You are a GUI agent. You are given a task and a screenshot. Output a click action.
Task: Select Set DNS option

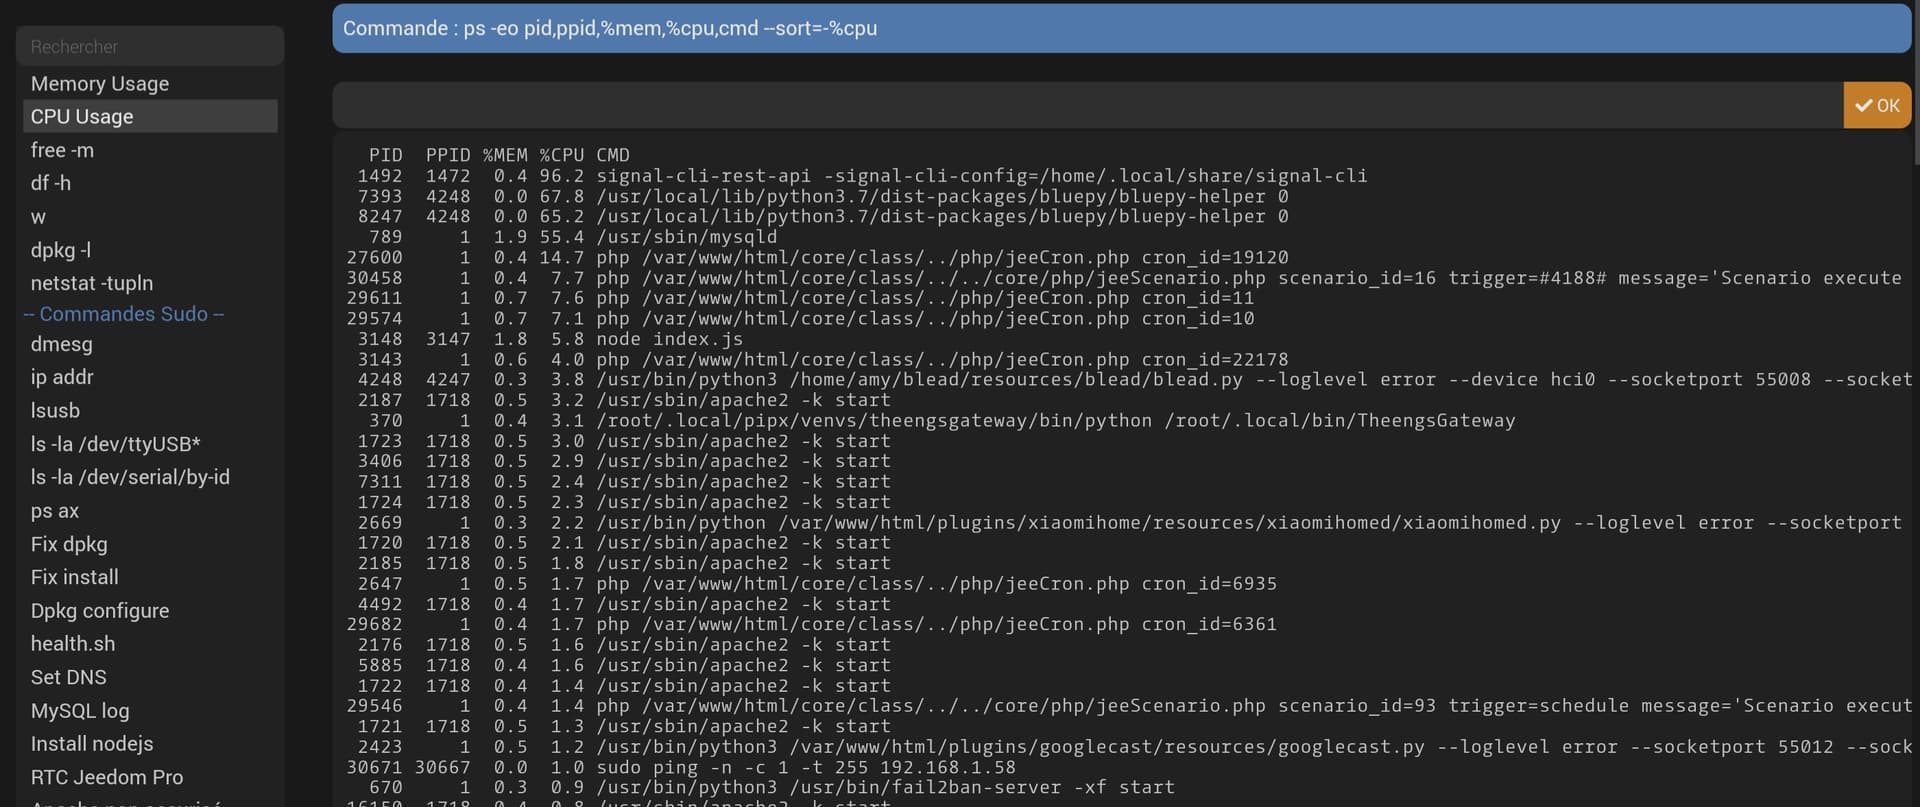(x=68, y=677)
